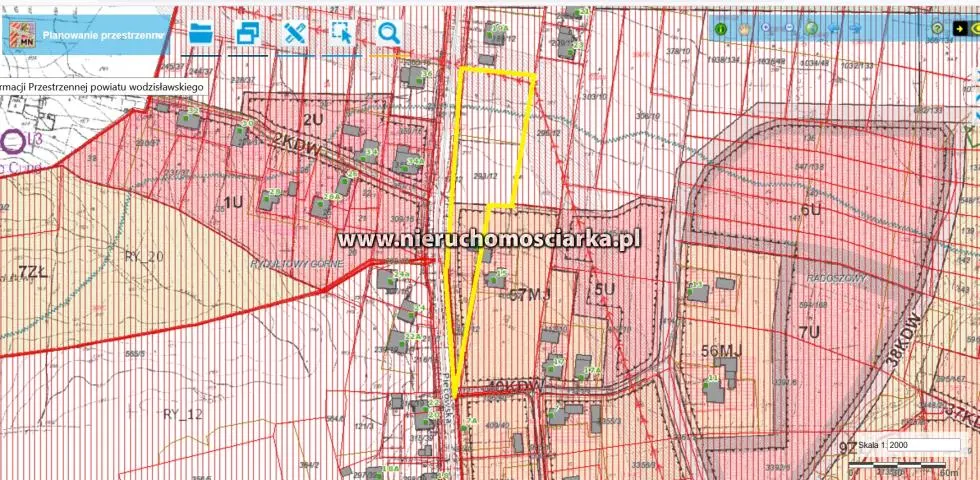Click the overlapping windows icon
Viewport: 980px width, 480px height.
[247, 33]
